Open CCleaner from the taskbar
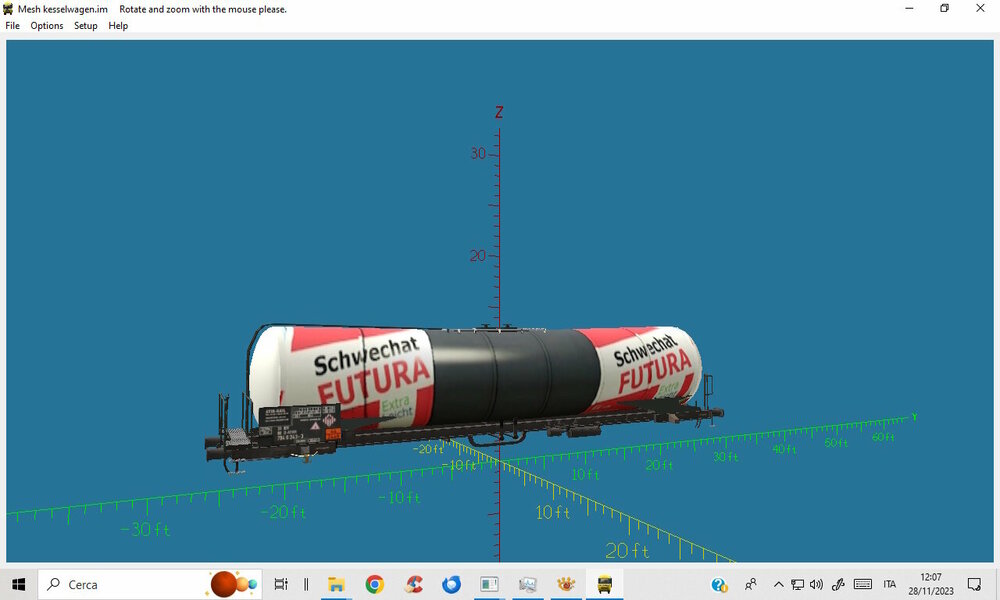The height and width of the screenshot is (600, 1000). (413, 584)
